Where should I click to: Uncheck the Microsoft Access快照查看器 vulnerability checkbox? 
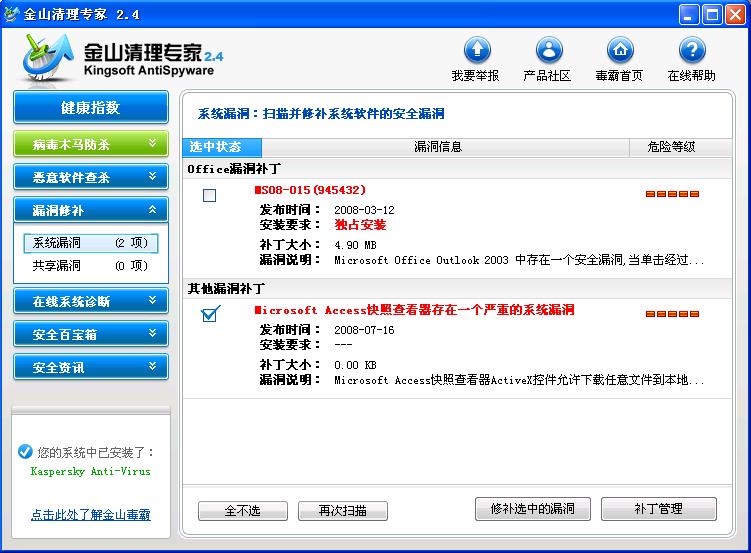pos(210,314)
